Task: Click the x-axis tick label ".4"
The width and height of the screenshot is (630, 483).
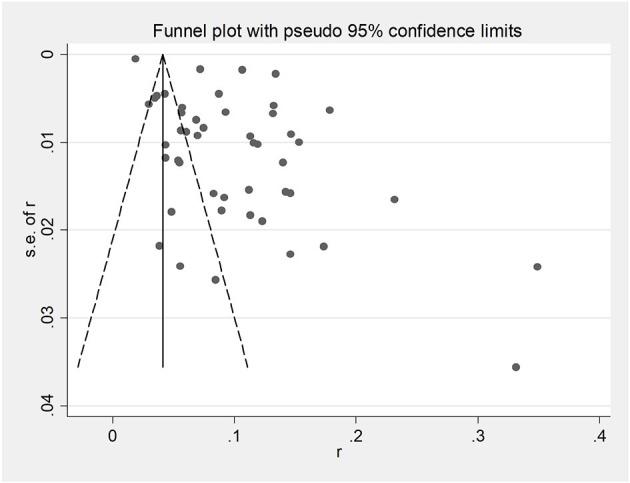Action: coord(598,437)
